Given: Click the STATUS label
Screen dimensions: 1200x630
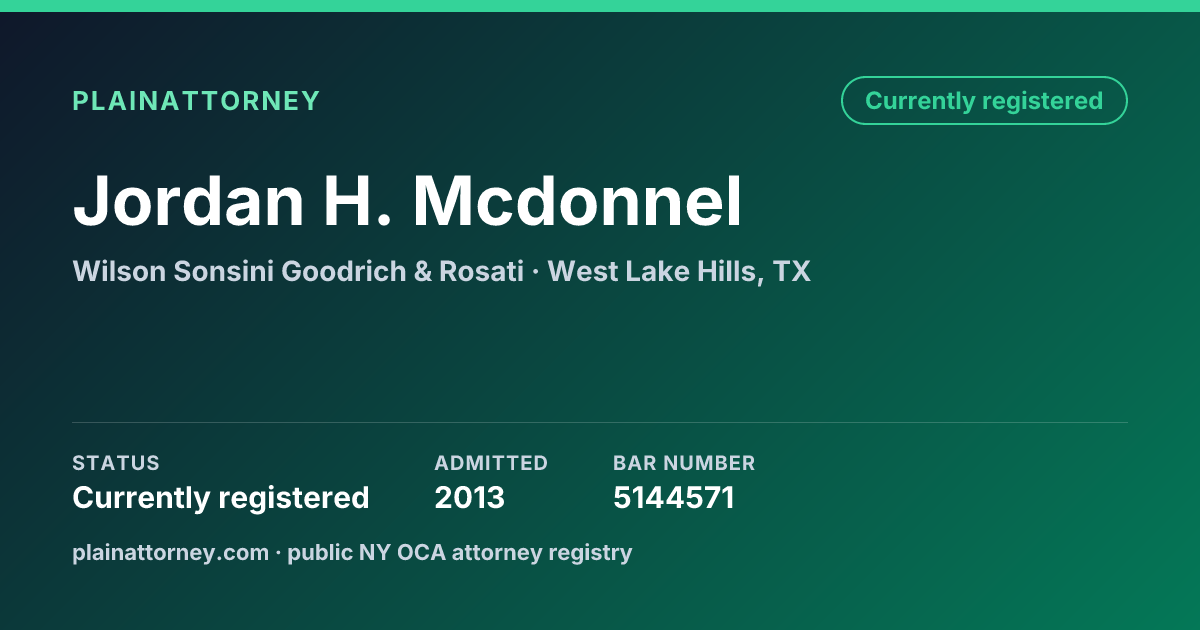Looking at the screenshot, I should (x=116, y=463).
